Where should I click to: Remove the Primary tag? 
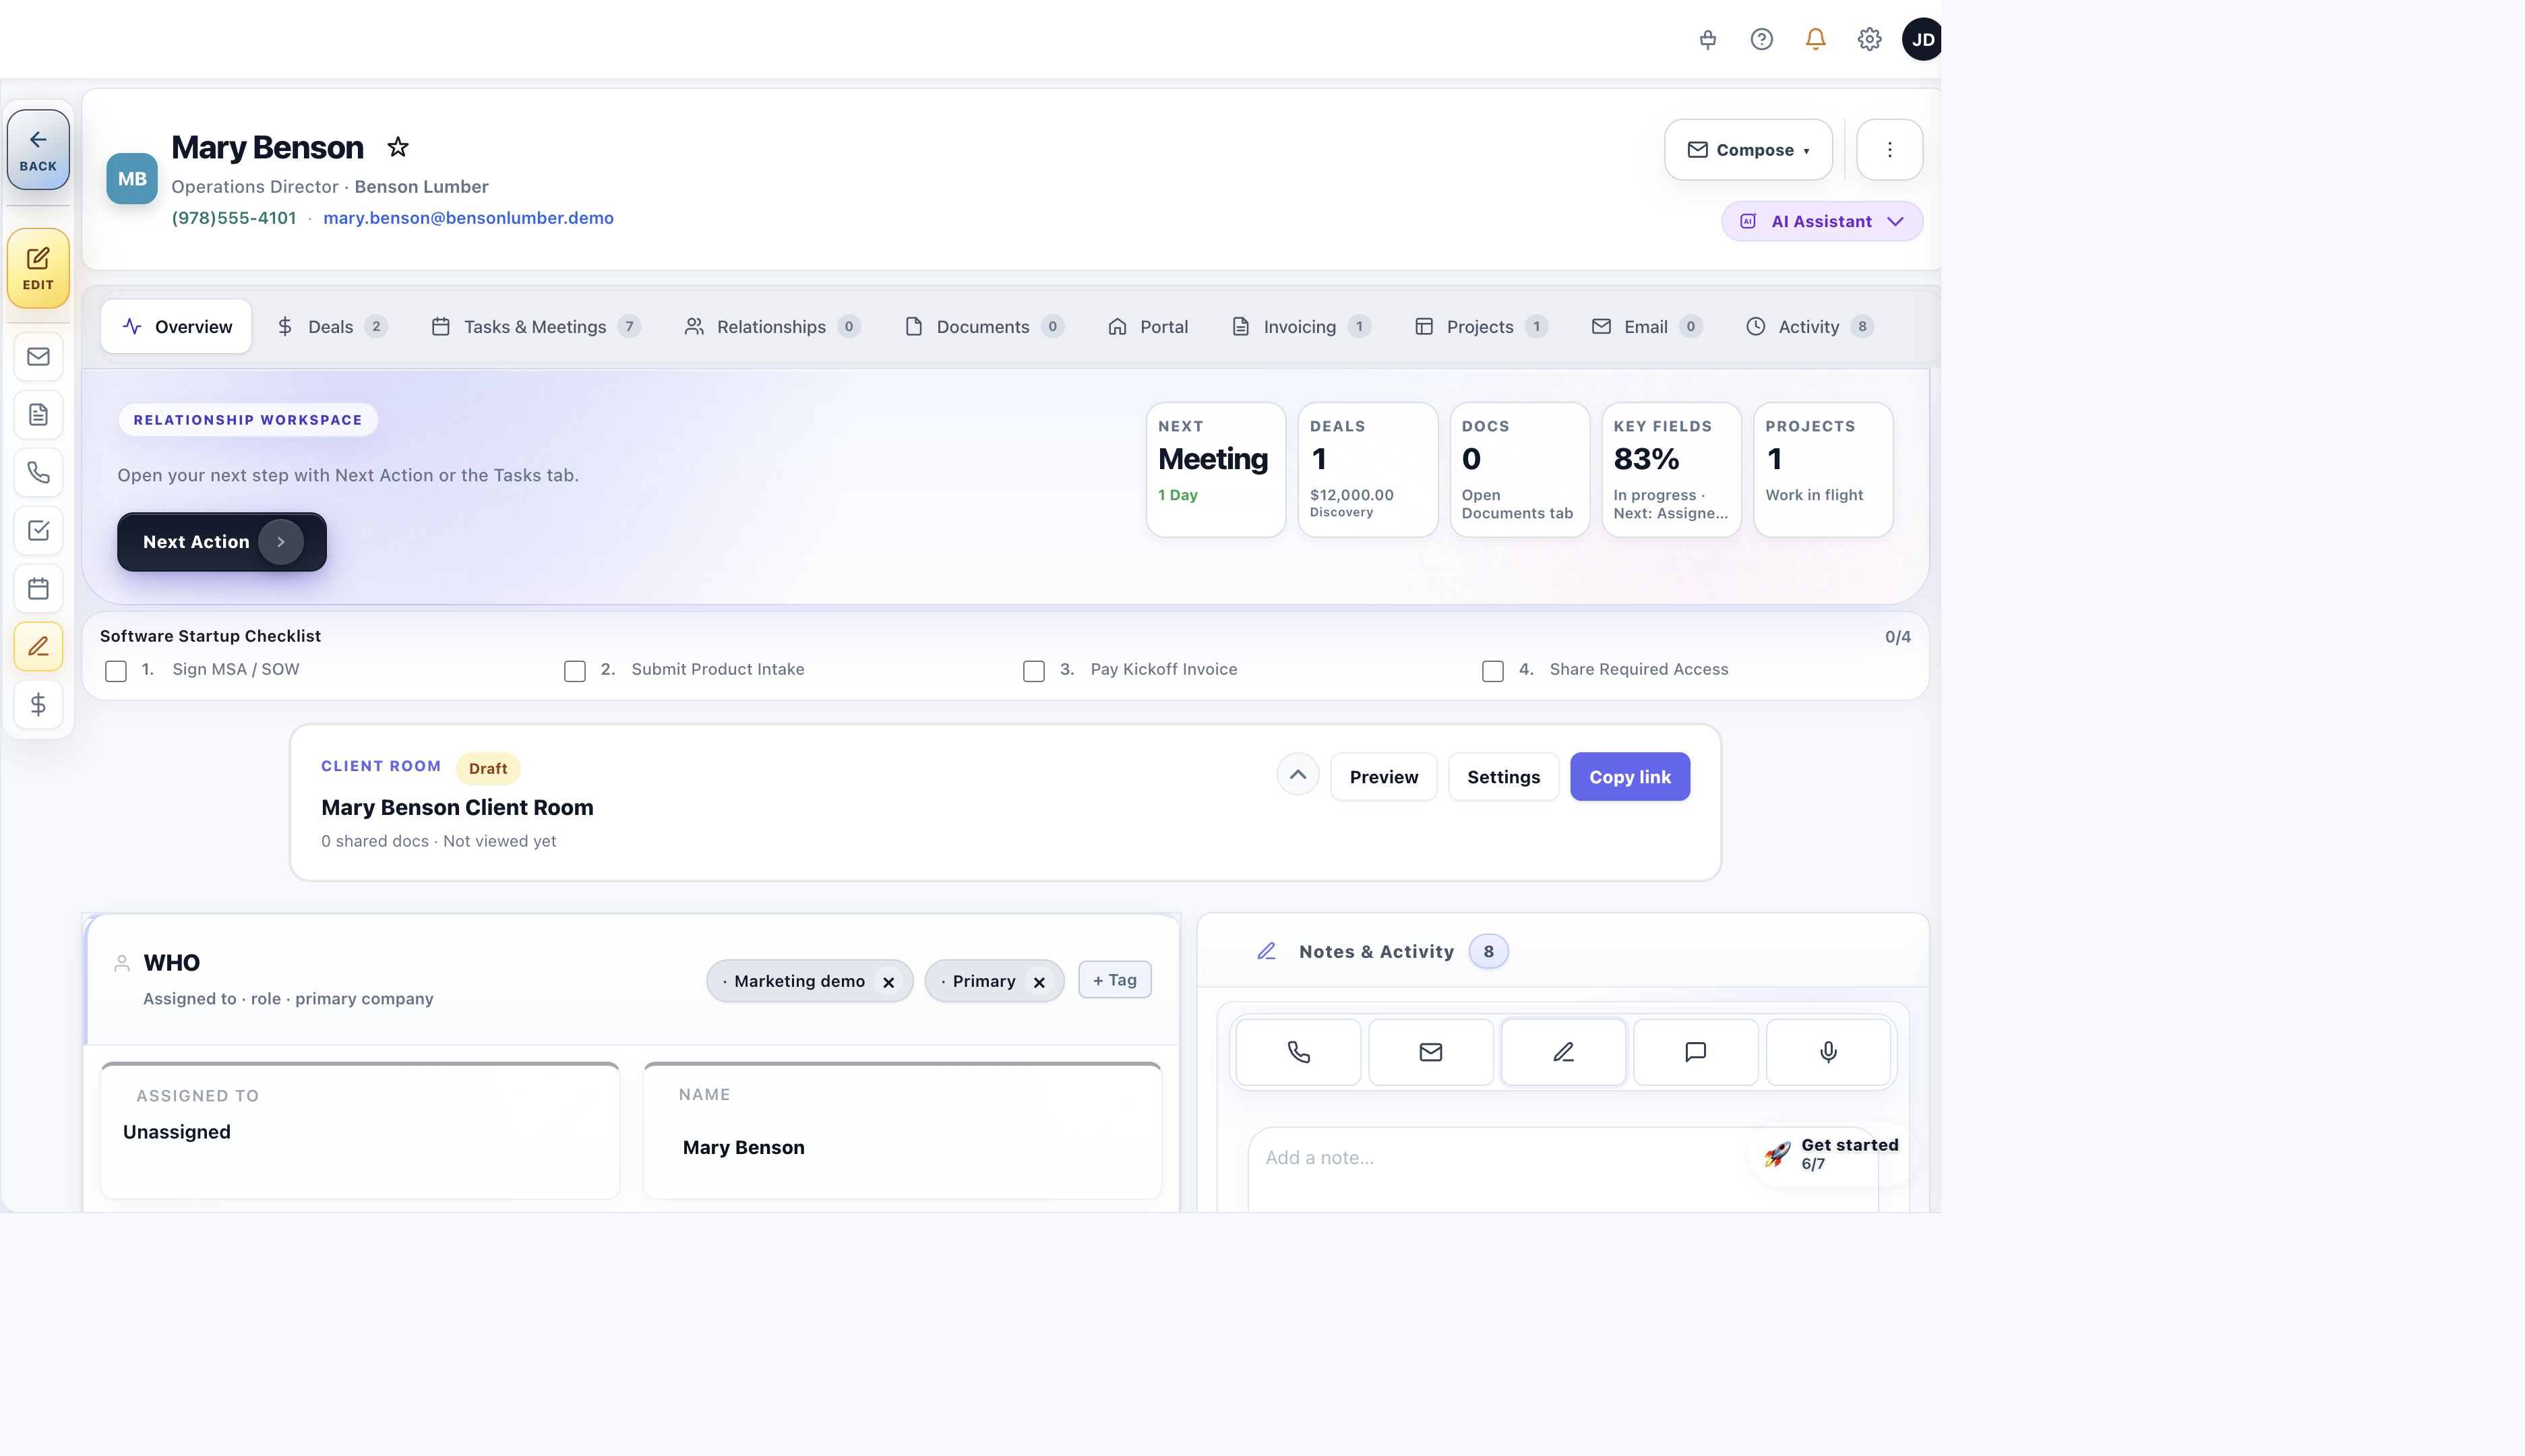(x=1039, y=982)
